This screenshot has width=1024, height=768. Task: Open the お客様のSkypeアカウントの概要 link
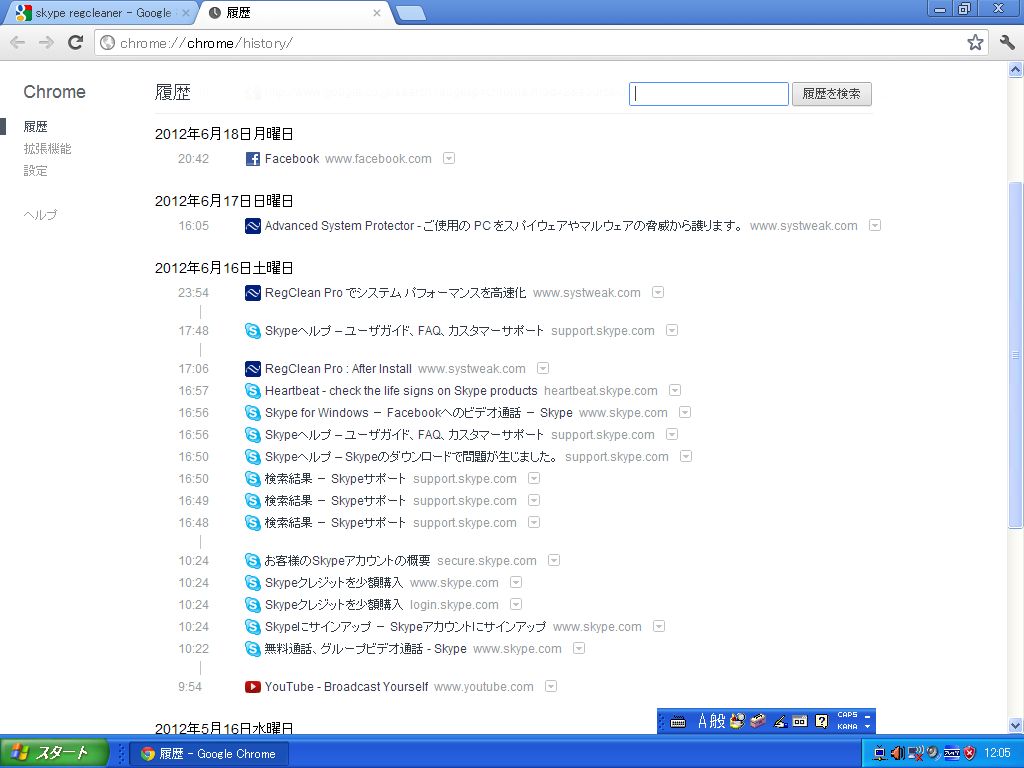click(347, 560)
